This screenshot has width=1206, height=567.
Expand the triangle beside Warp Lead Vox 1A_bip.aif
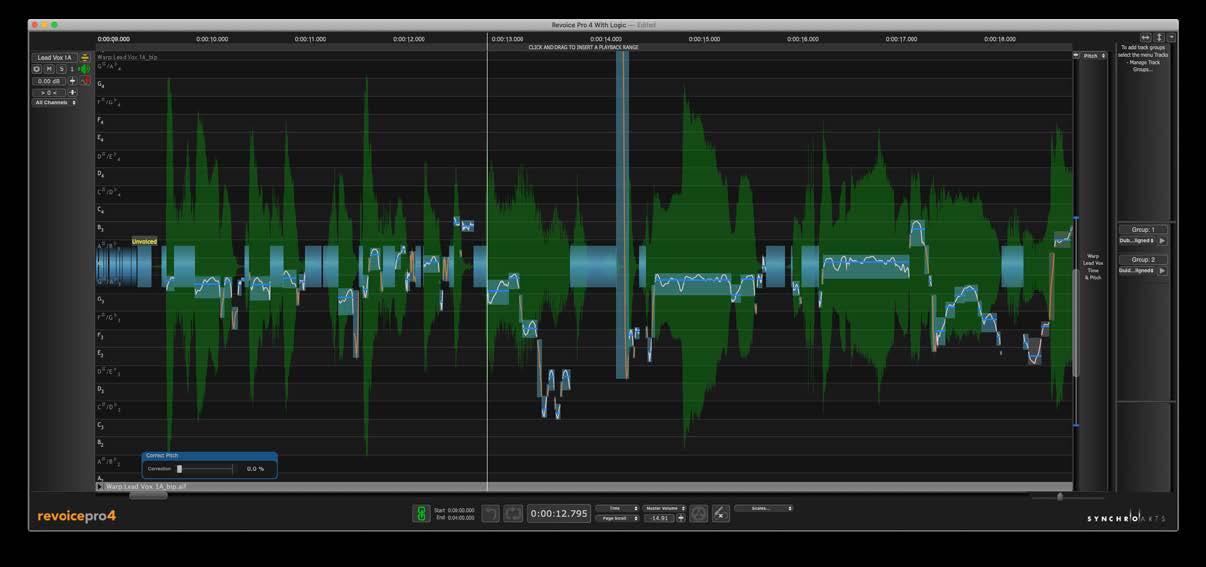[x=100, y=487]
